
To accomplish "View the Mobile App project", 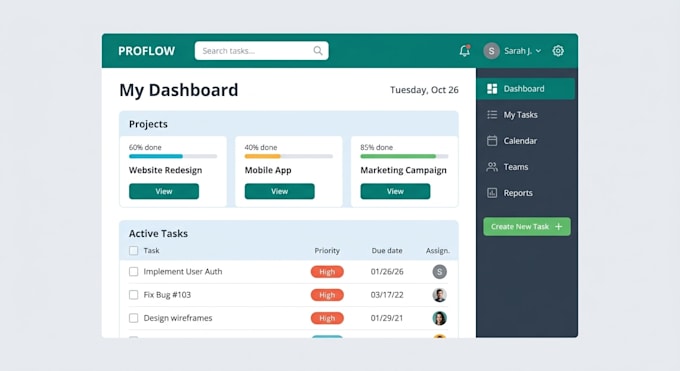I will (280, 191).
